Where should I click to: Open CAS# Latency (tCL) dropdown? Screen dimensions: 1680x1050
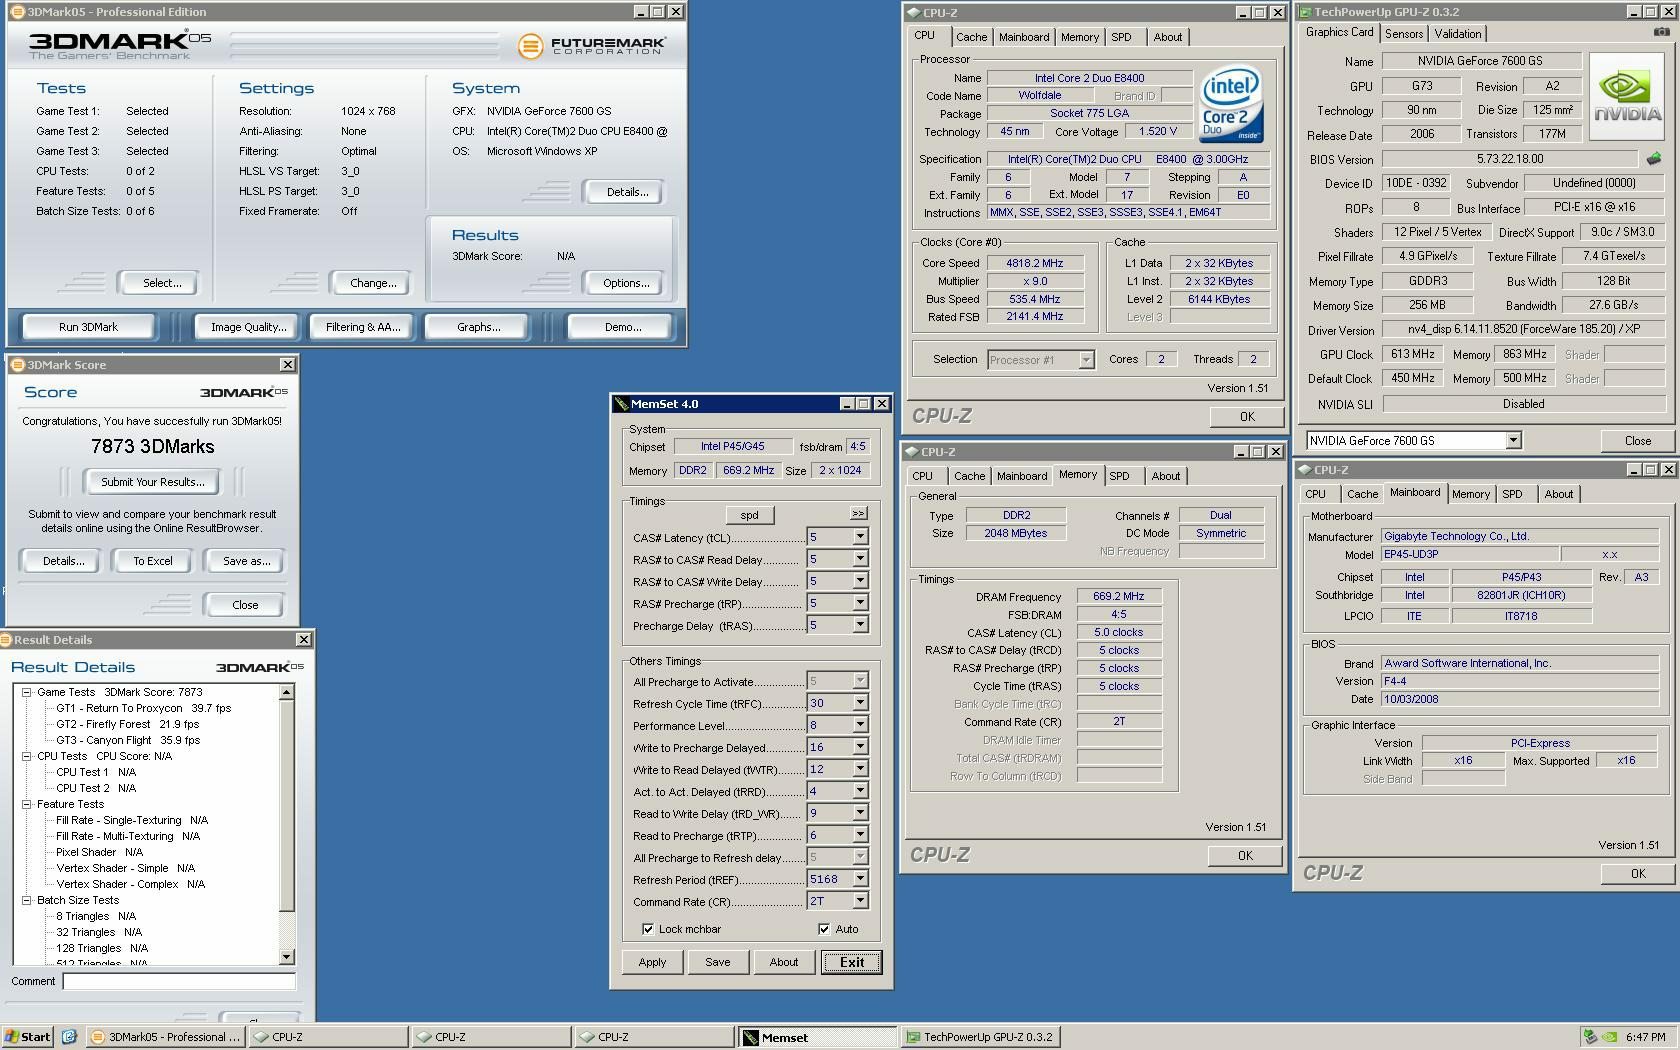click(859, 537)
